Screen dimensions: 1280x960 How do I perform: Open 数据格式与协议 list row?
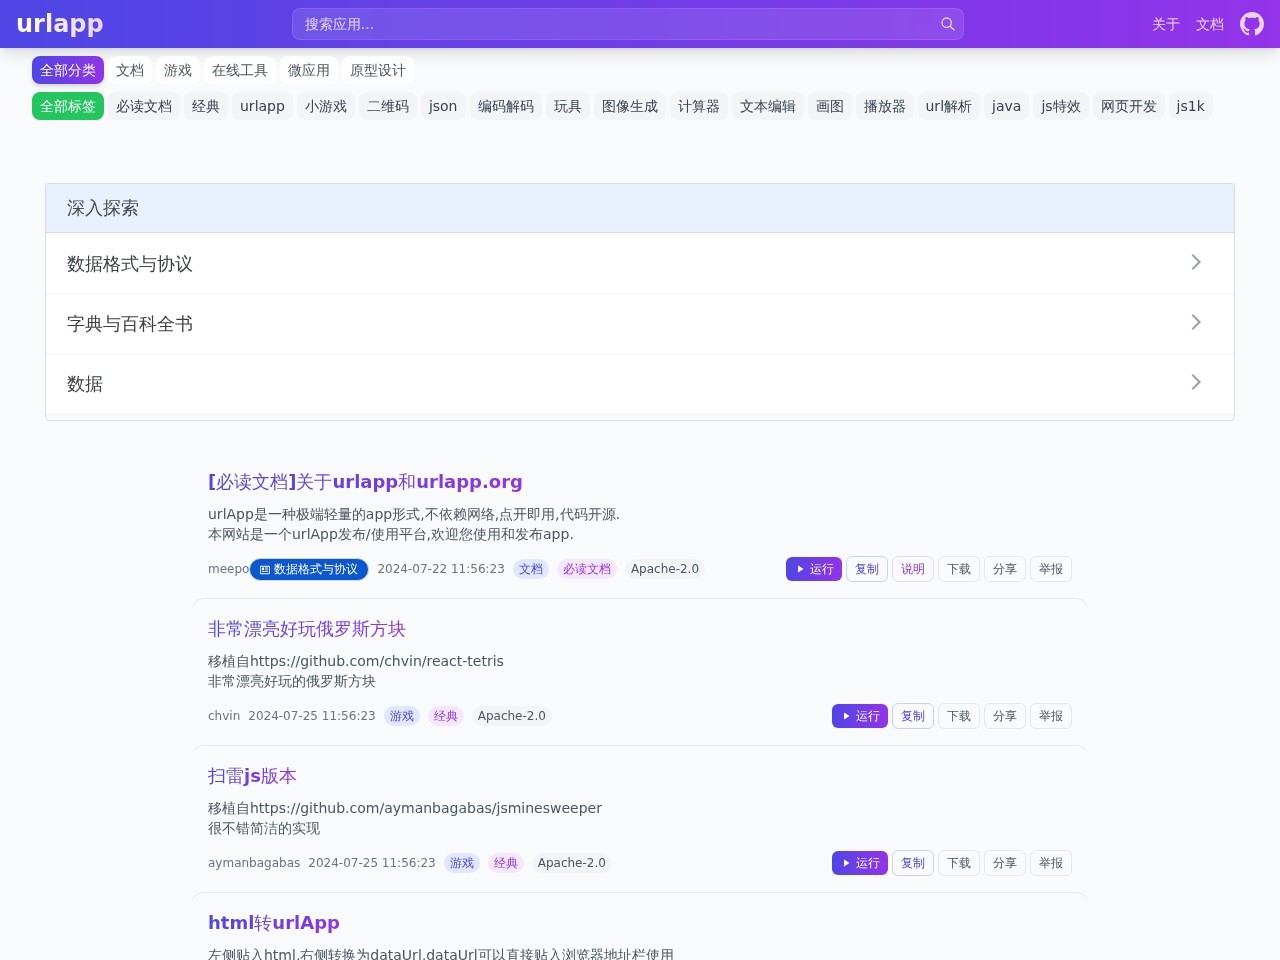pyautogui.click(x=640, y=264)
